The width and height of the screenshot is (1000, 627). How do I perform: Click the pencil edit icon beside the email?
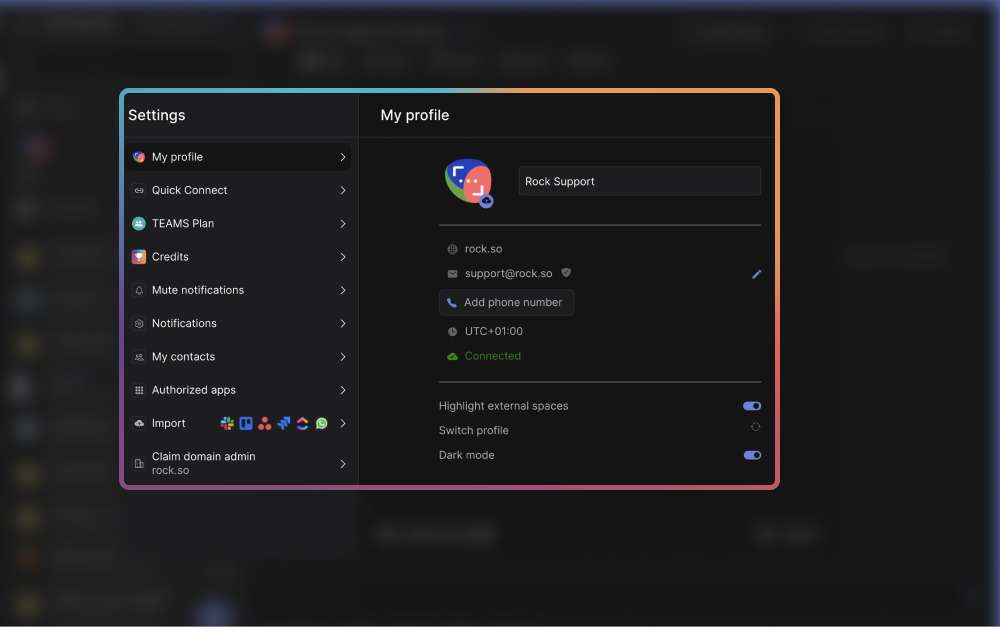(x=757, y=274)
